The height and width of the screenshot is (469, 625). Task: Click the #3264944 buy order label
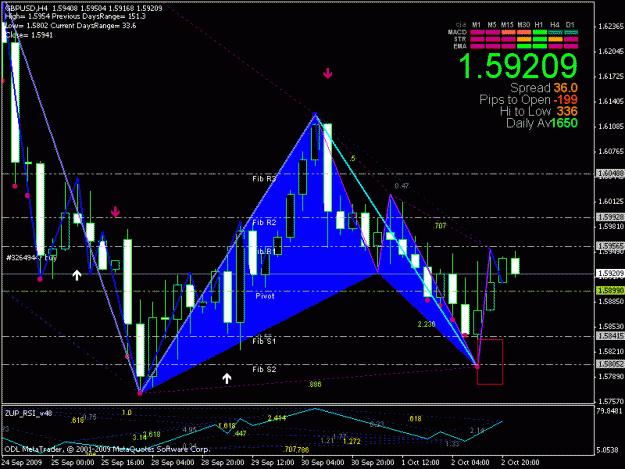click(31, 258)
